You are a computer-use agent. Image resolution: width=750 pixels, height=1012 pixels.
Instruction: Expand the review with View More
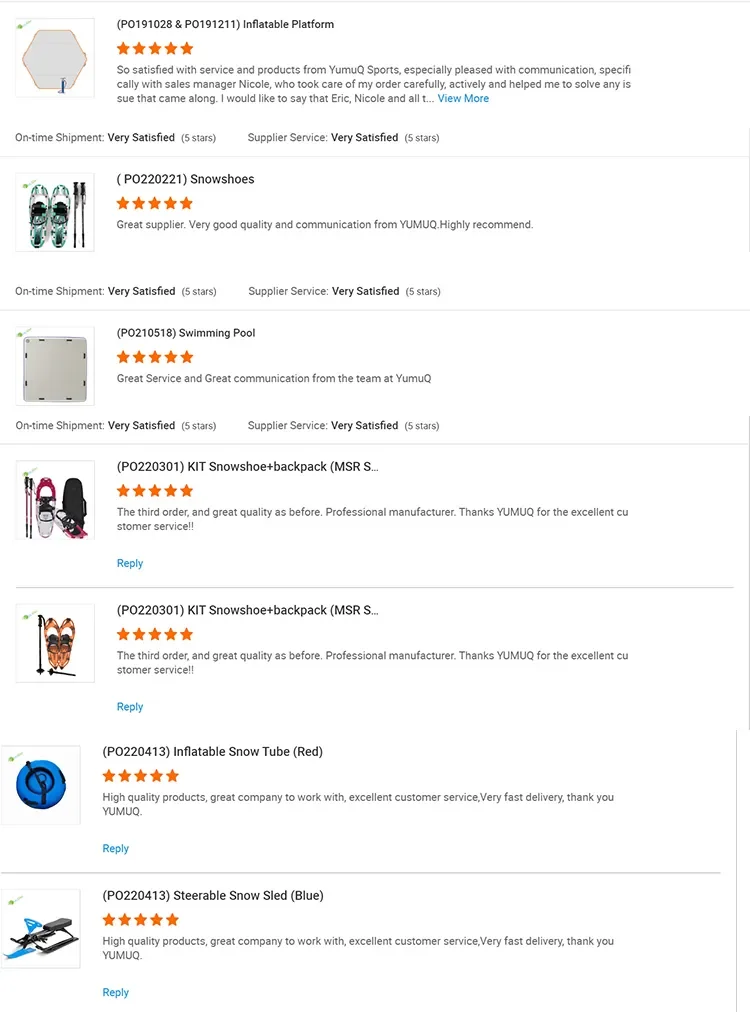[x=463, y=99]
